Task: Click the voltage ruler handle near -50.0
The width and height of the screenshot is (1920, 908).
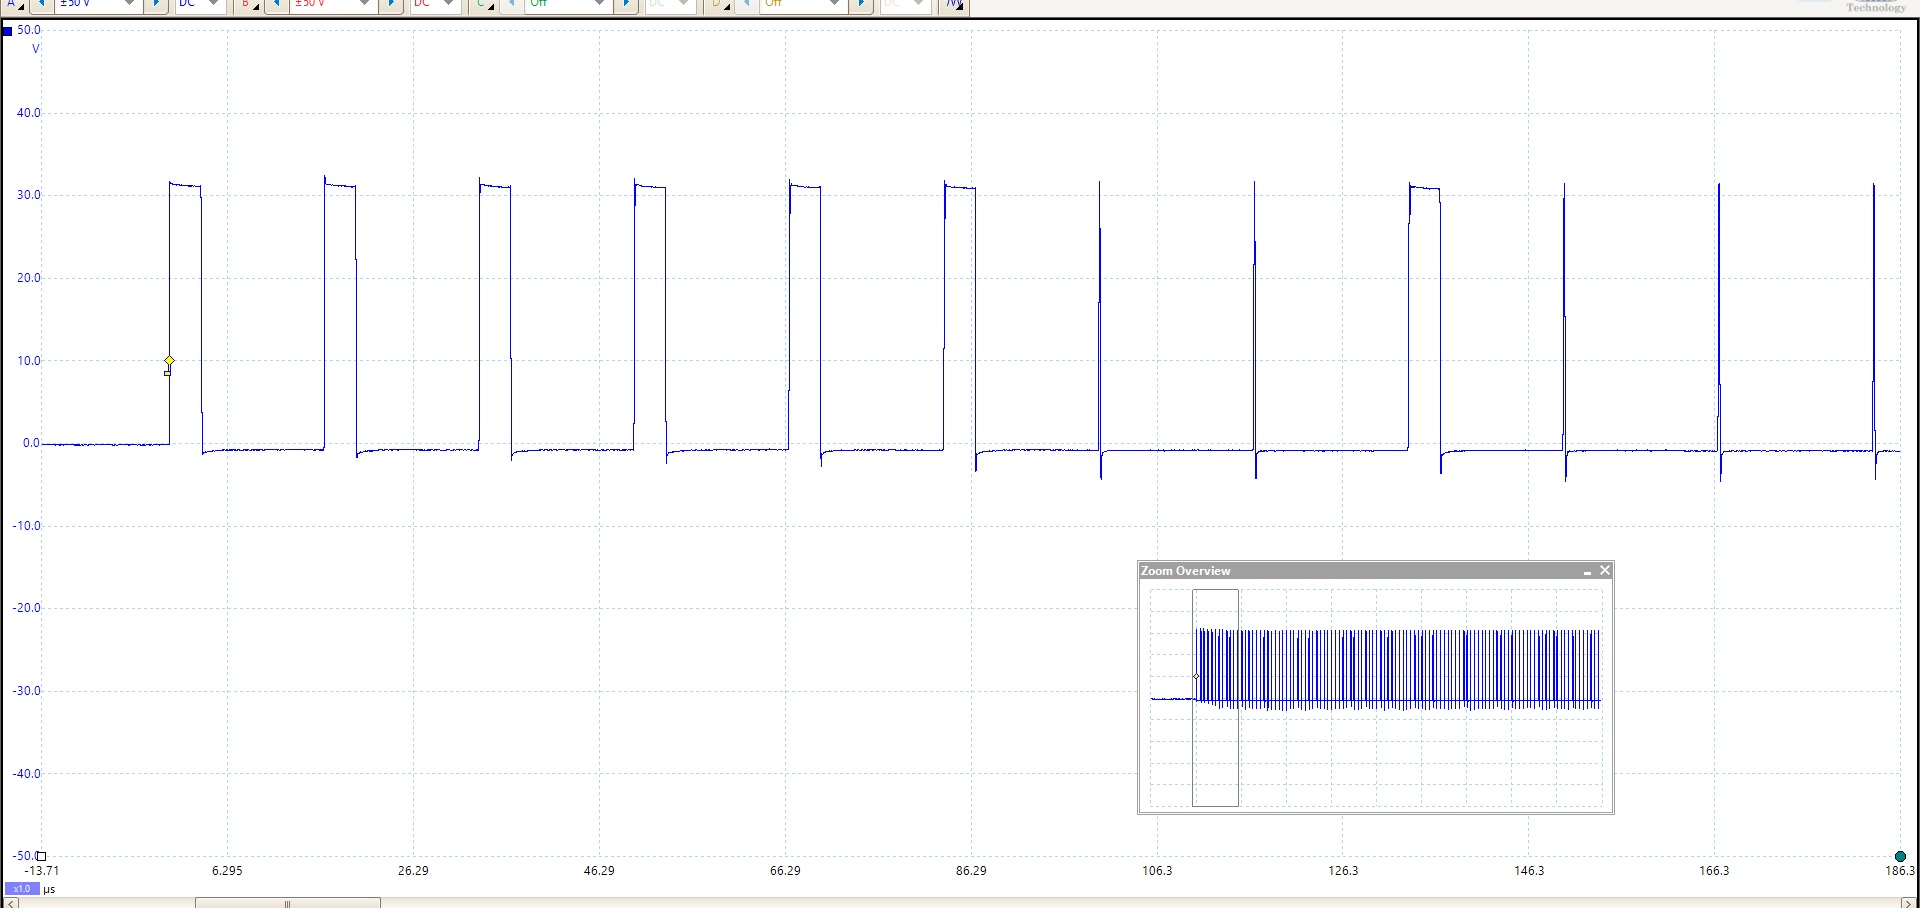Action: click(41, 856)
